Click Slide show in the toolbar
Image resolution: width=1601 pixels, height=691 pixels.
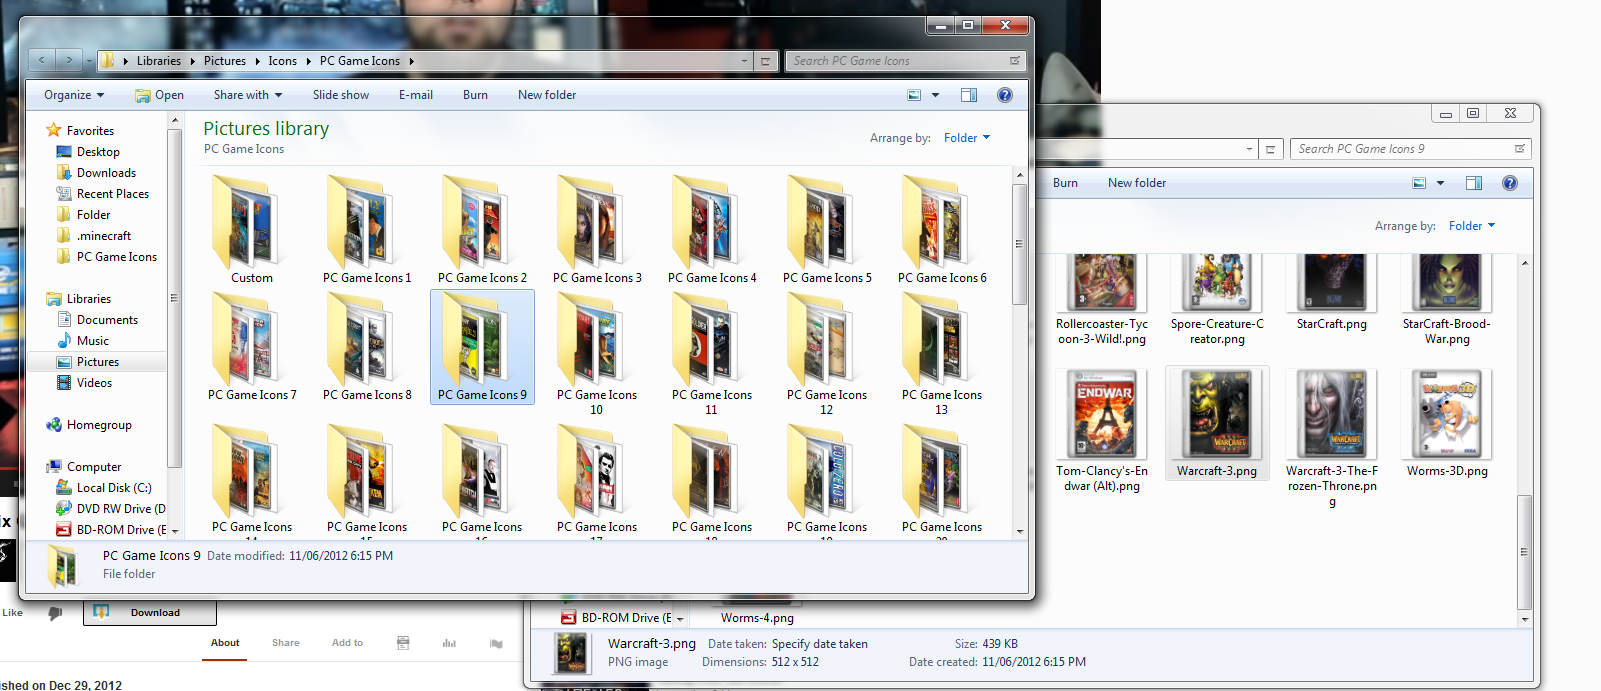pyautogui.click(x=341, y=95)
